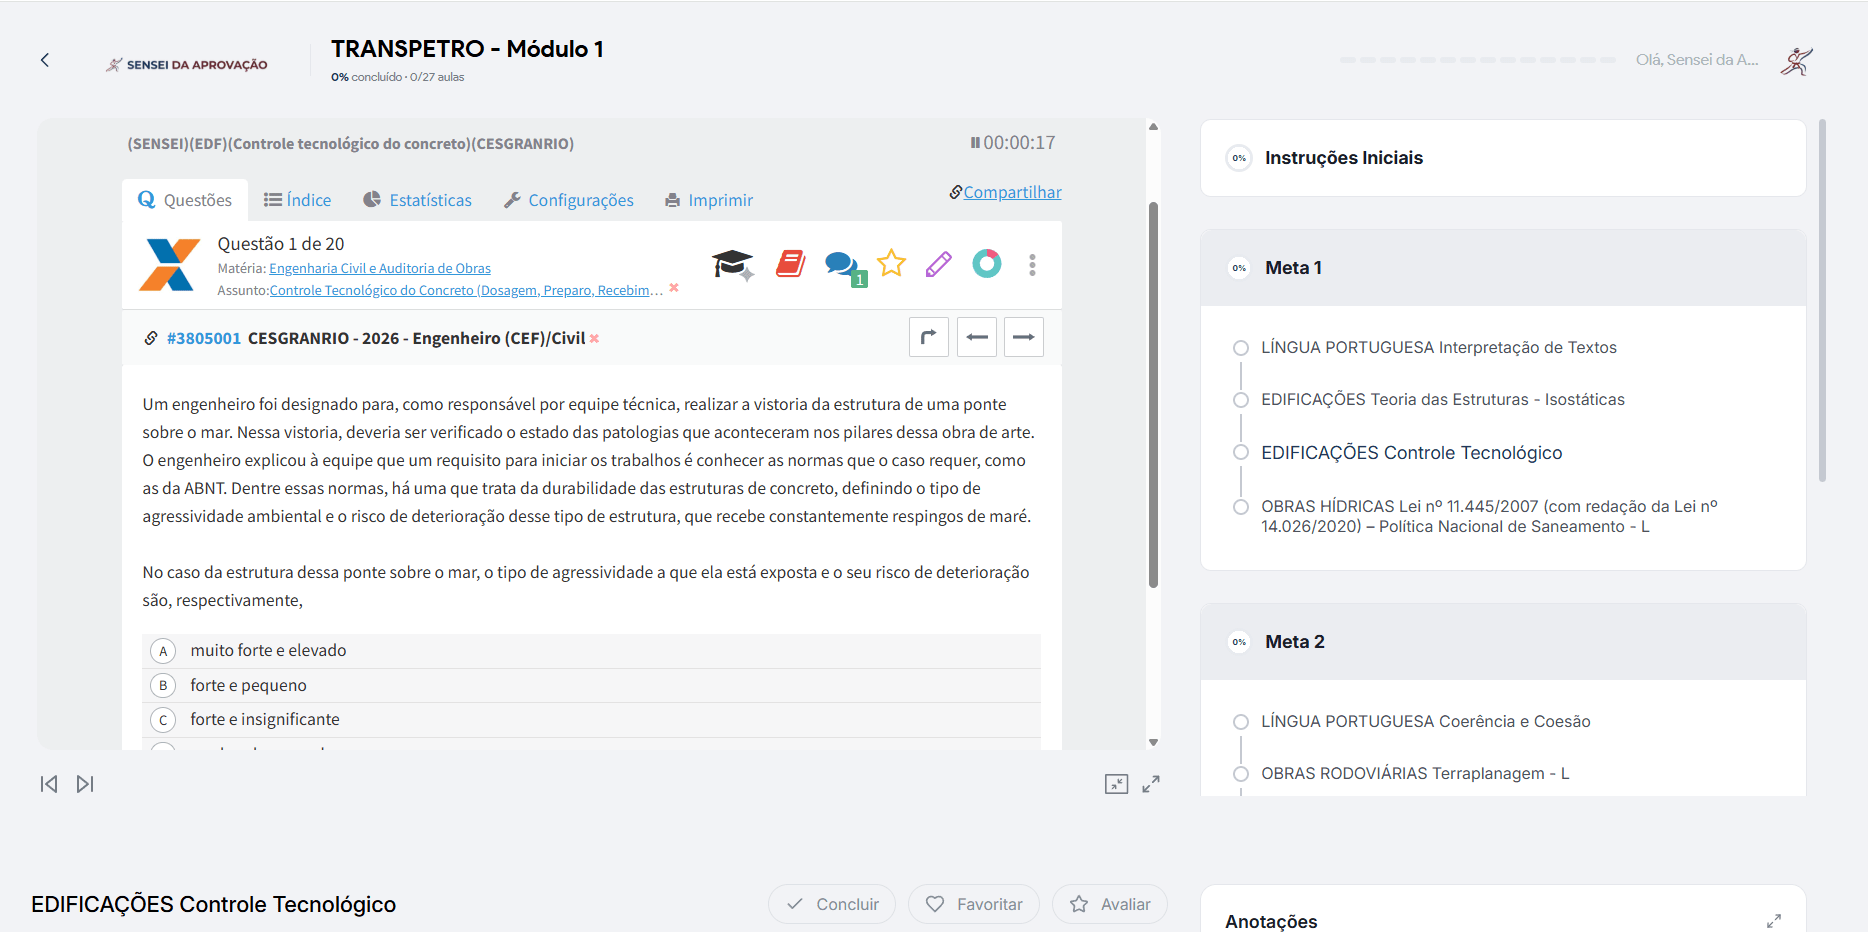Click the right sidebar scrollbar
The width and height of the screenshot is (1868, 932).
click(x=1822, y=300)
